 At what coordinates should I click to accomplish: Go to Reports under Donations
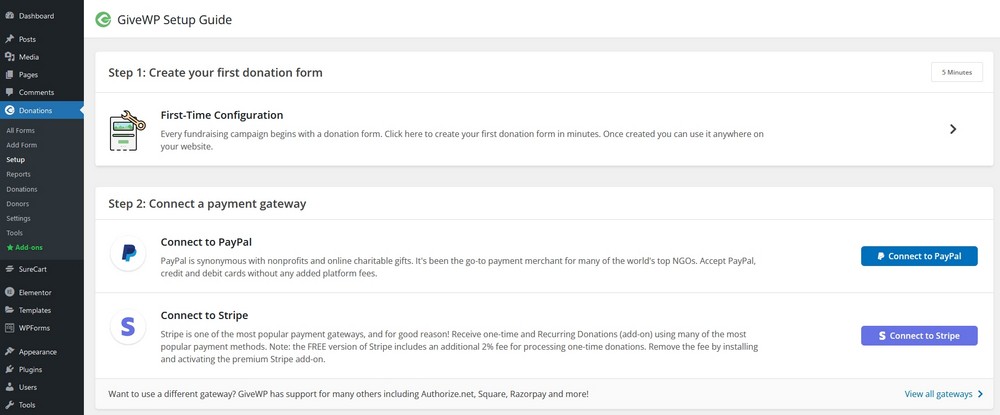point(18,174)
